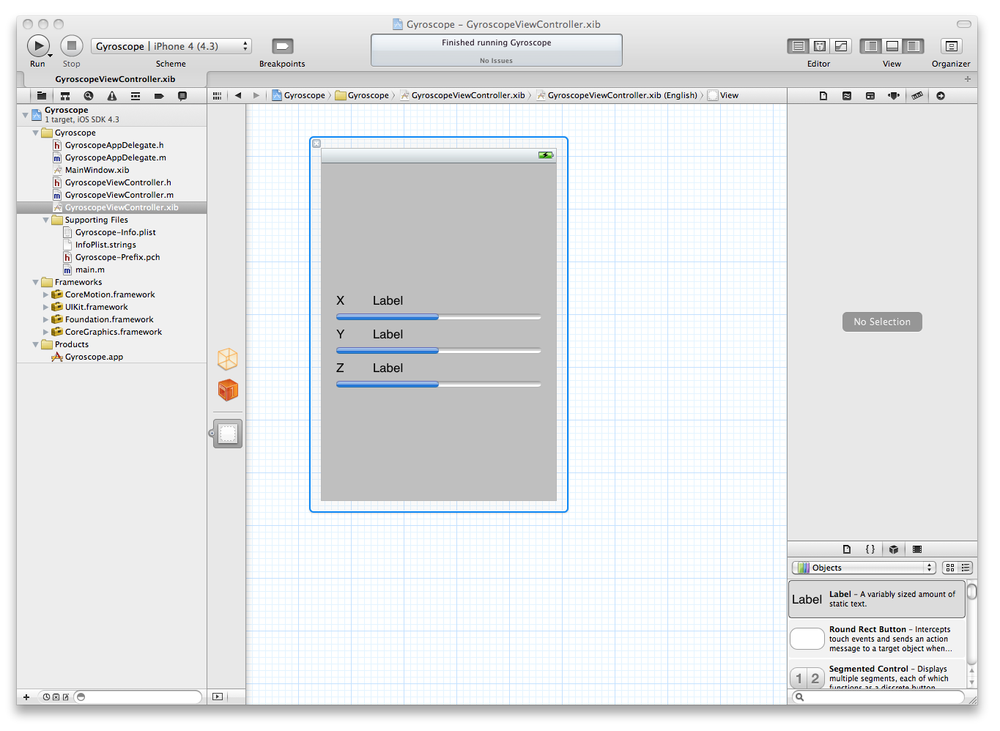The height and width of the screenshot is (731, 1000).
Task: Click the related files grid icon
Action: point(217,96)
